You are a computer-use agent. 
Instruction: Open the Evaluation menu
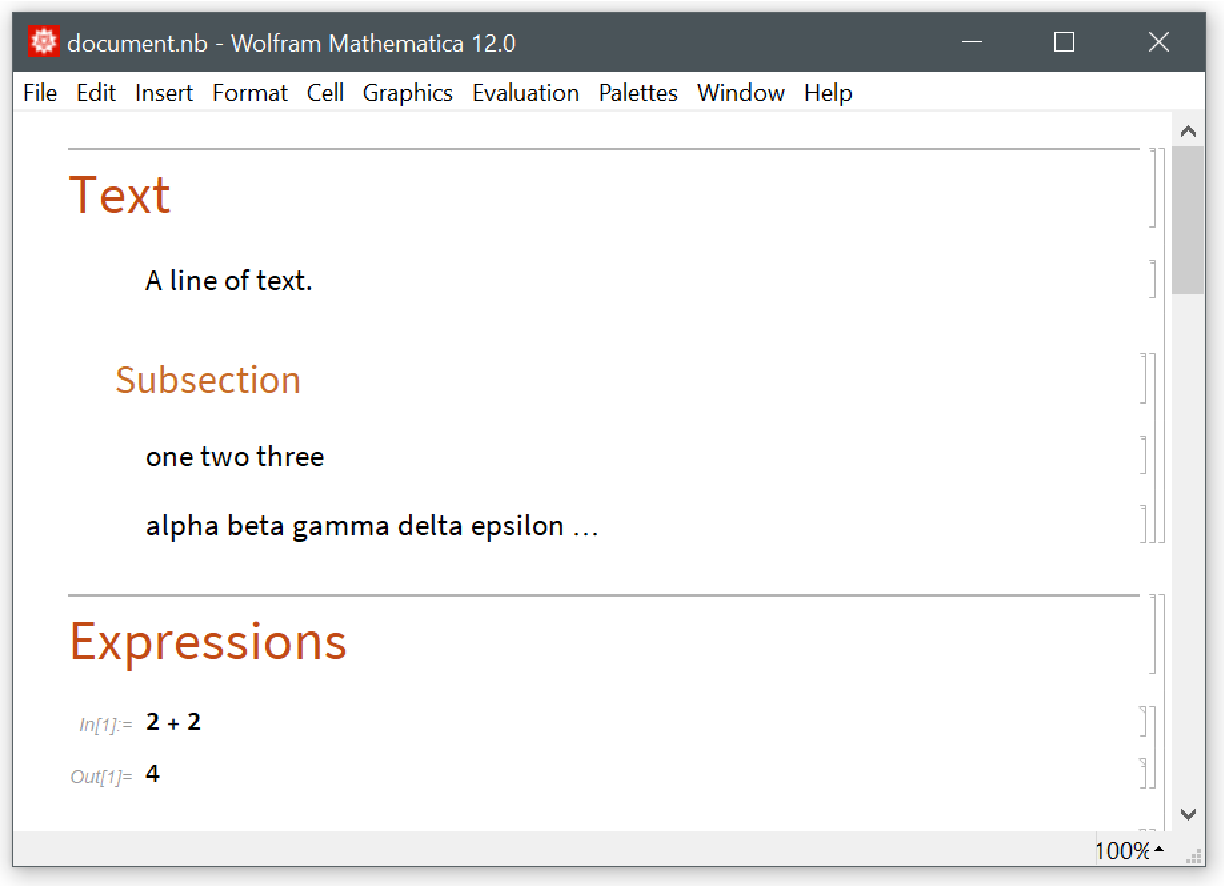(525, 93)
